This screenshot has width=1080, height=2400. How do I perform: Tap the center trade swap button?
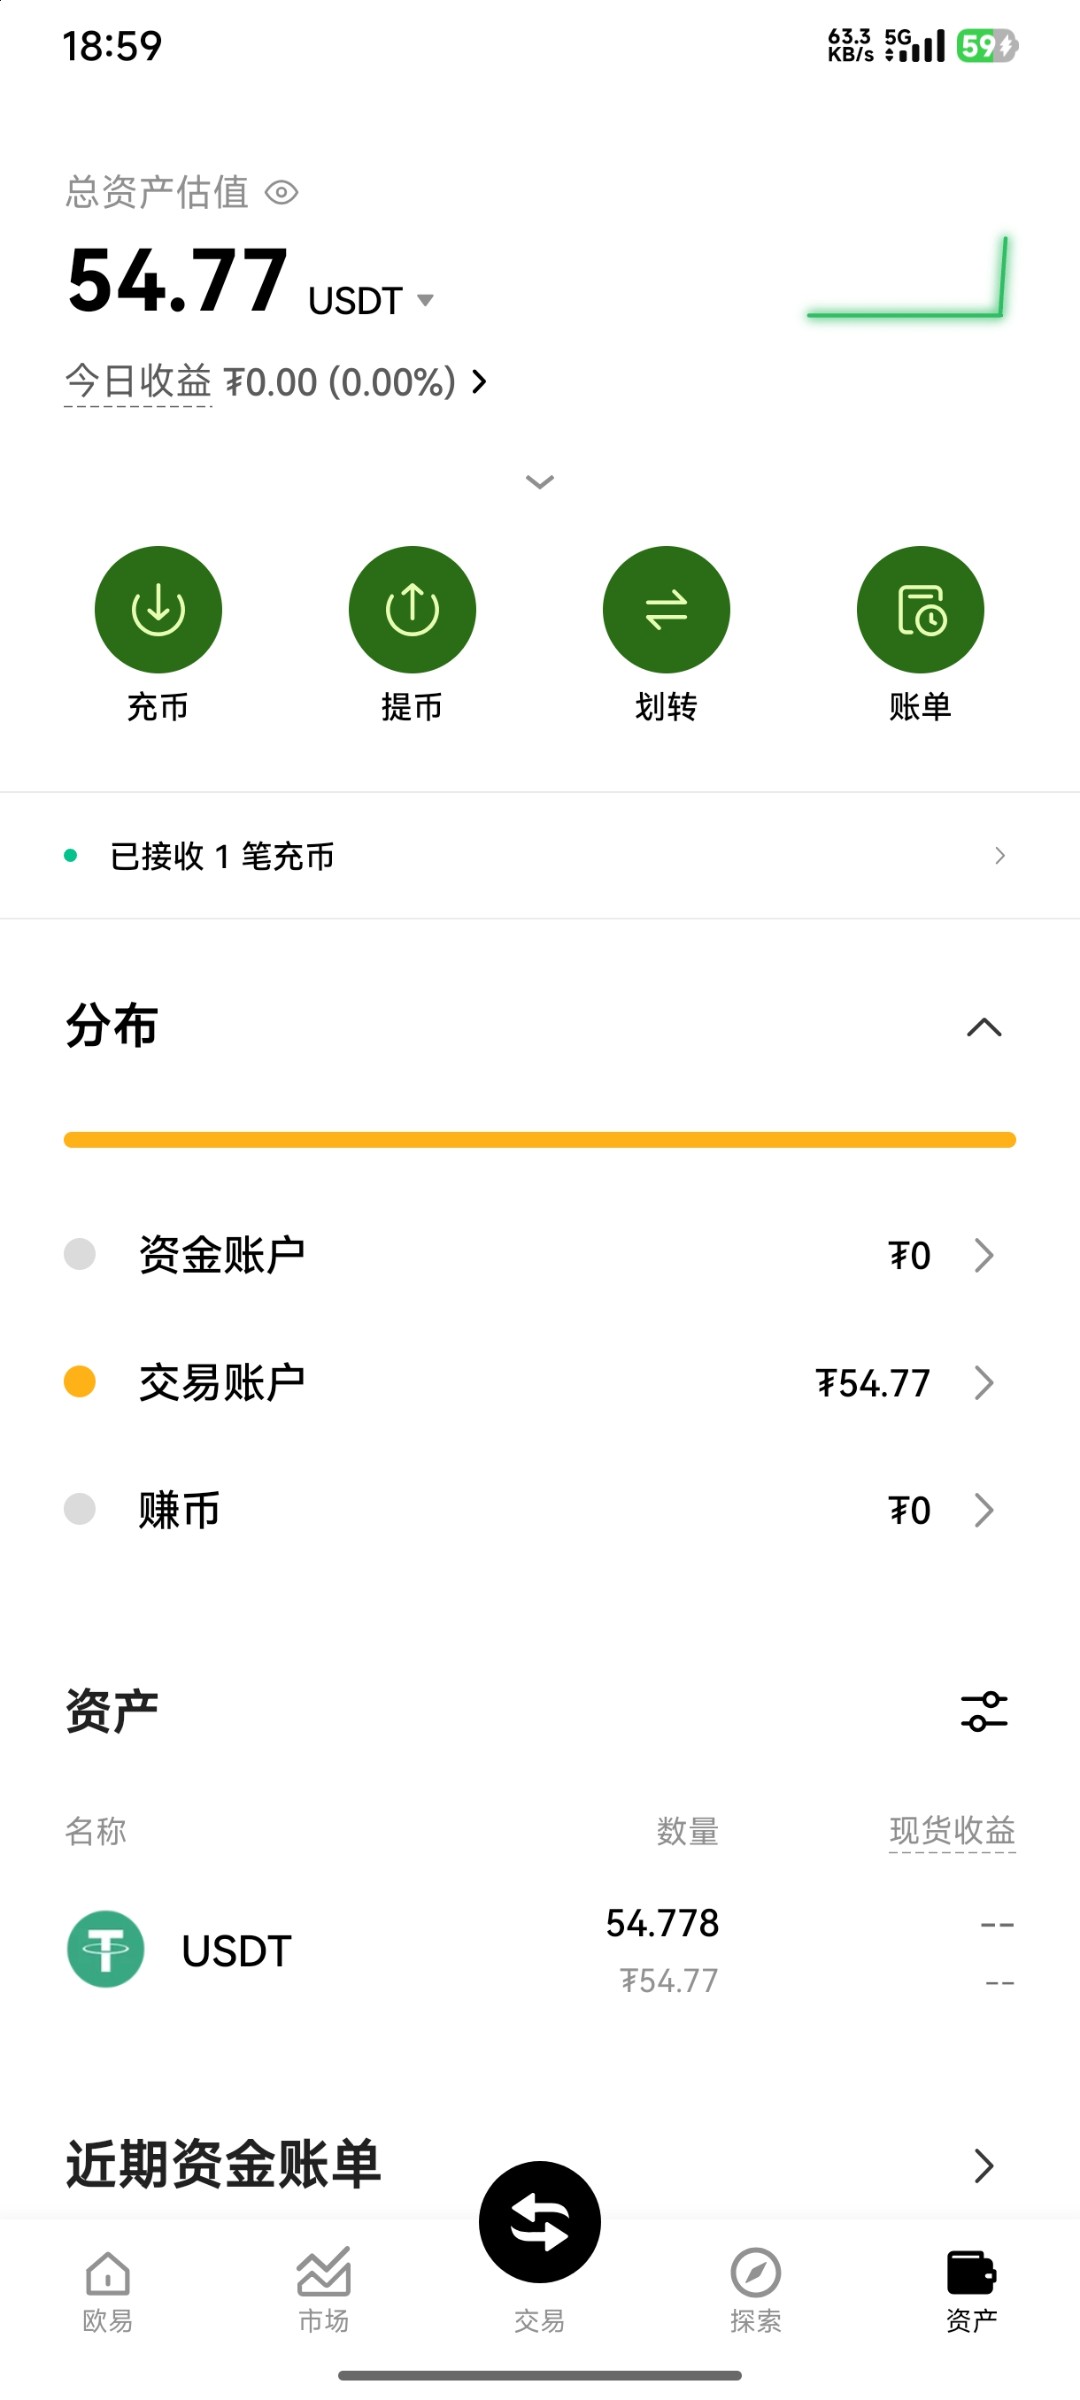(x=540, y=2222)
